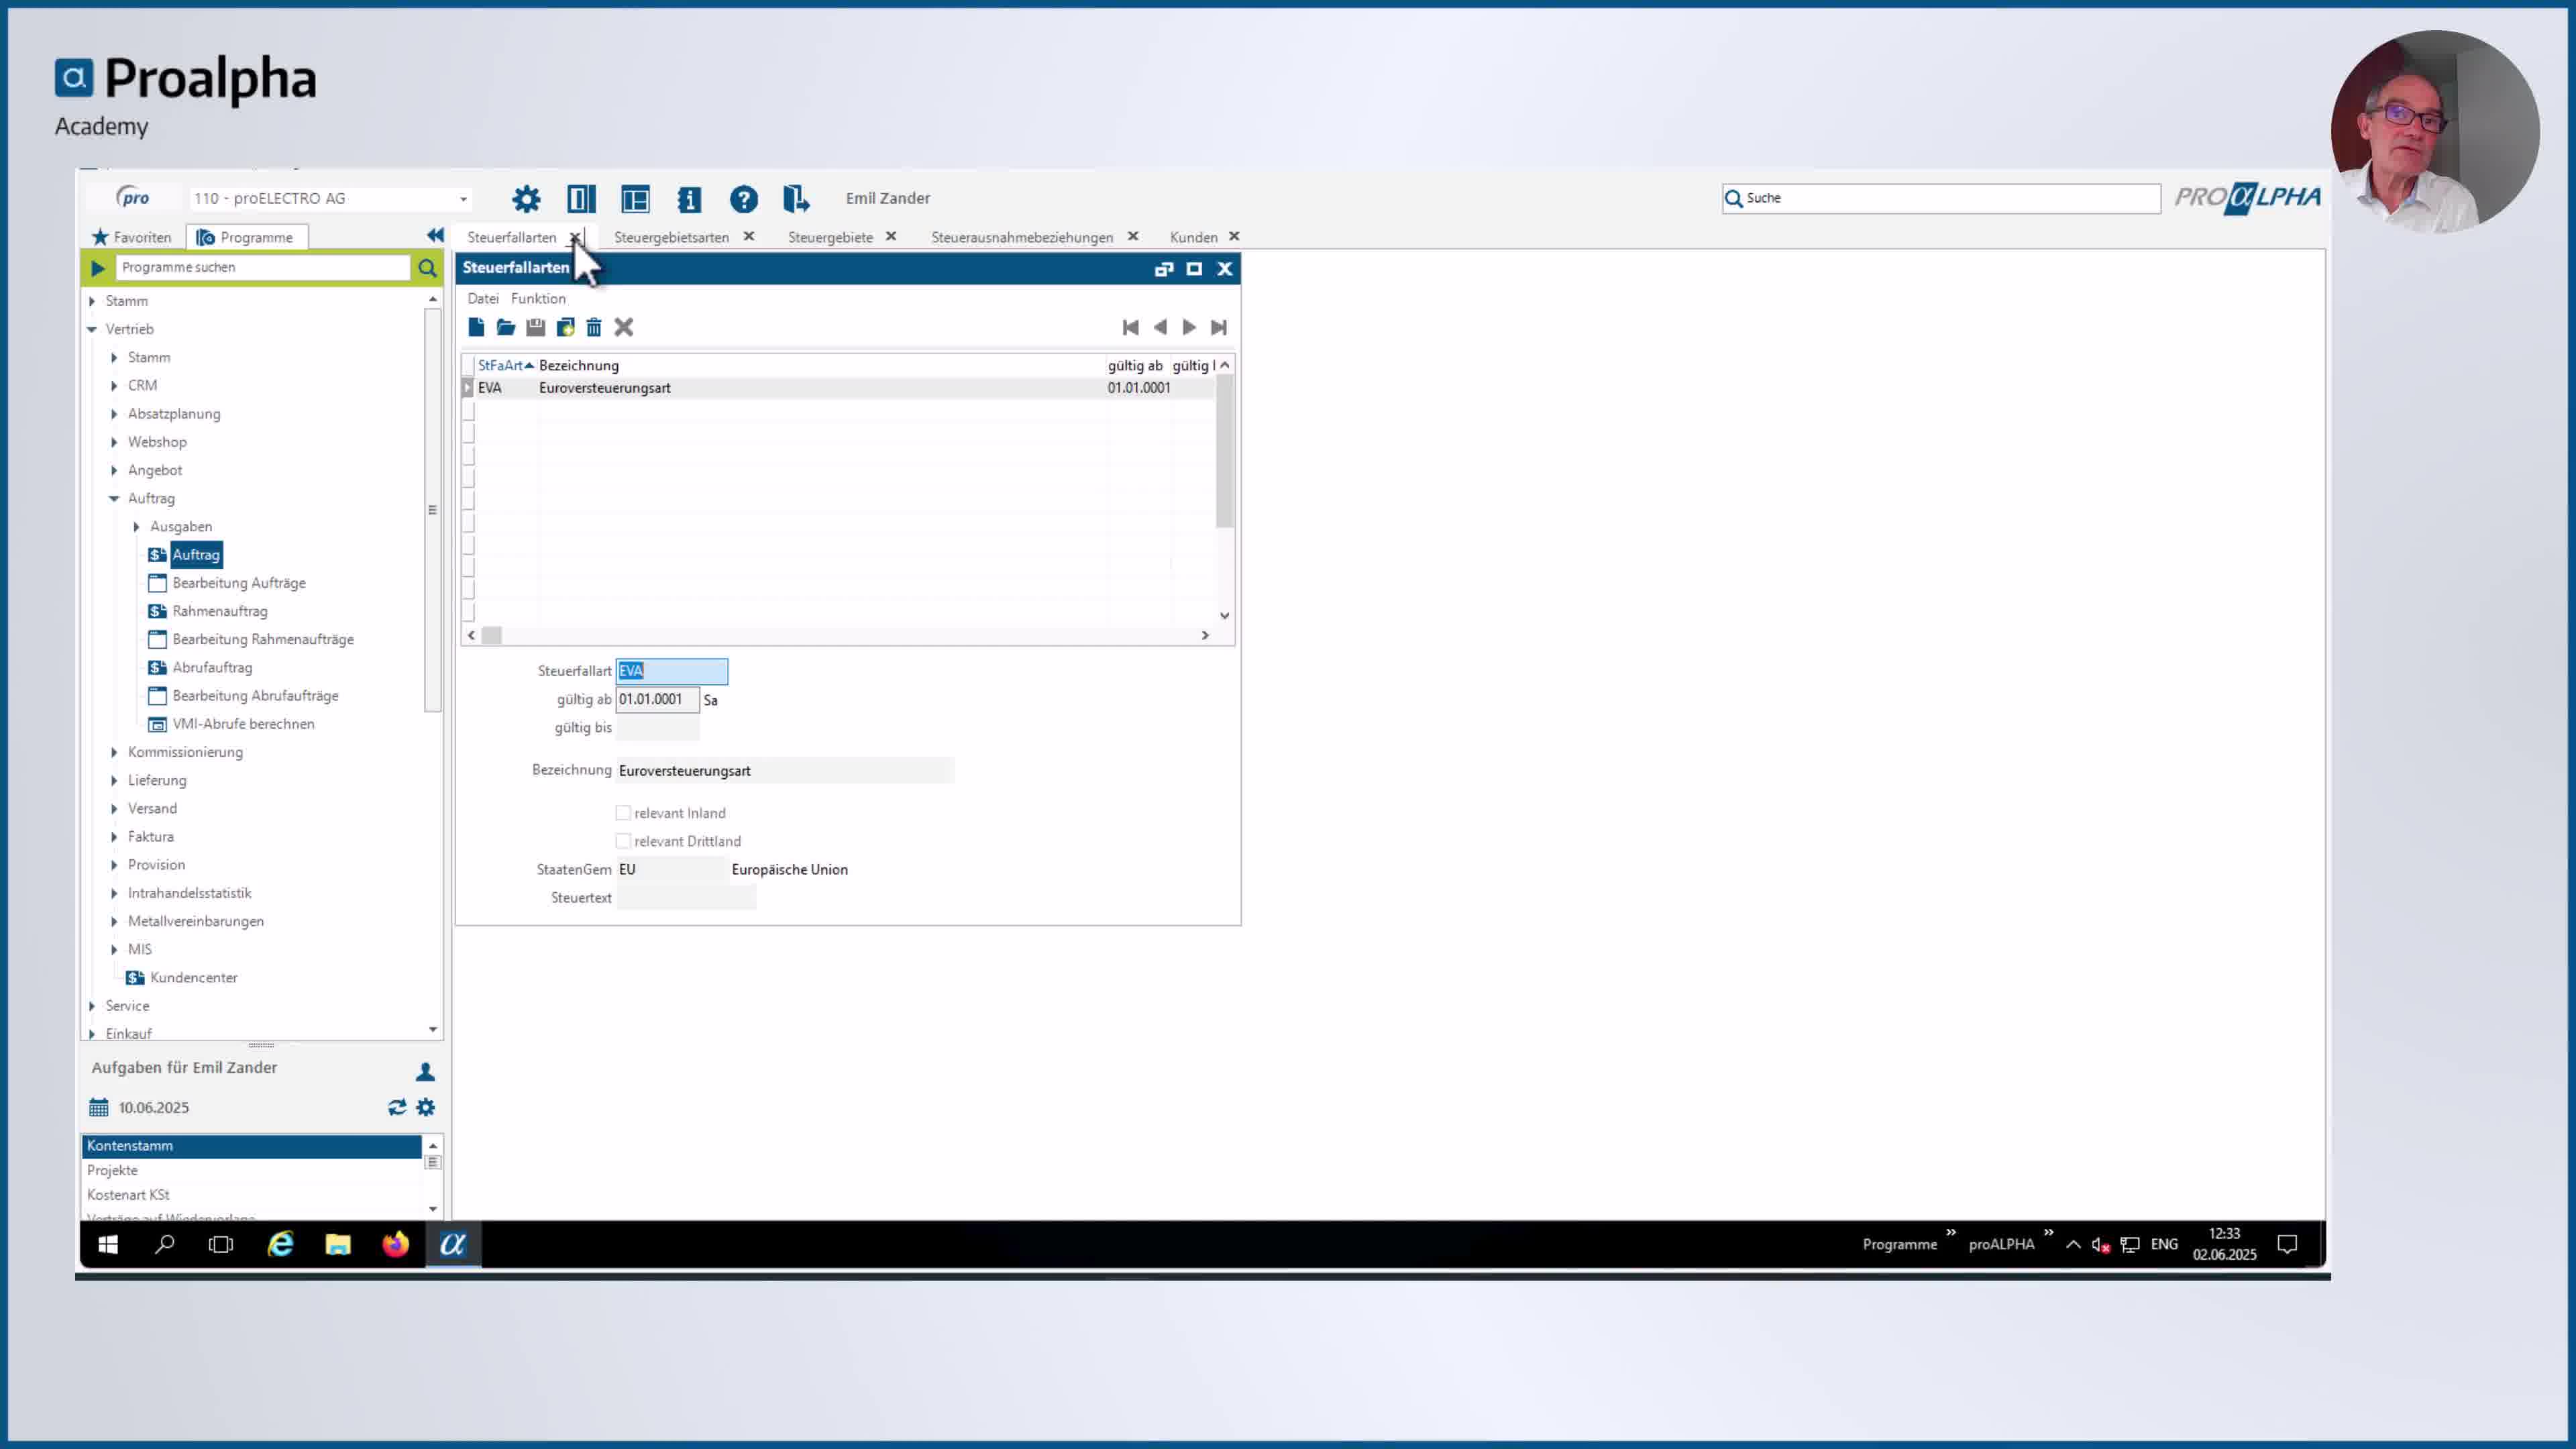2576x1449 pixels.
Task: Run program search with green play arrow
Action: 98,268
